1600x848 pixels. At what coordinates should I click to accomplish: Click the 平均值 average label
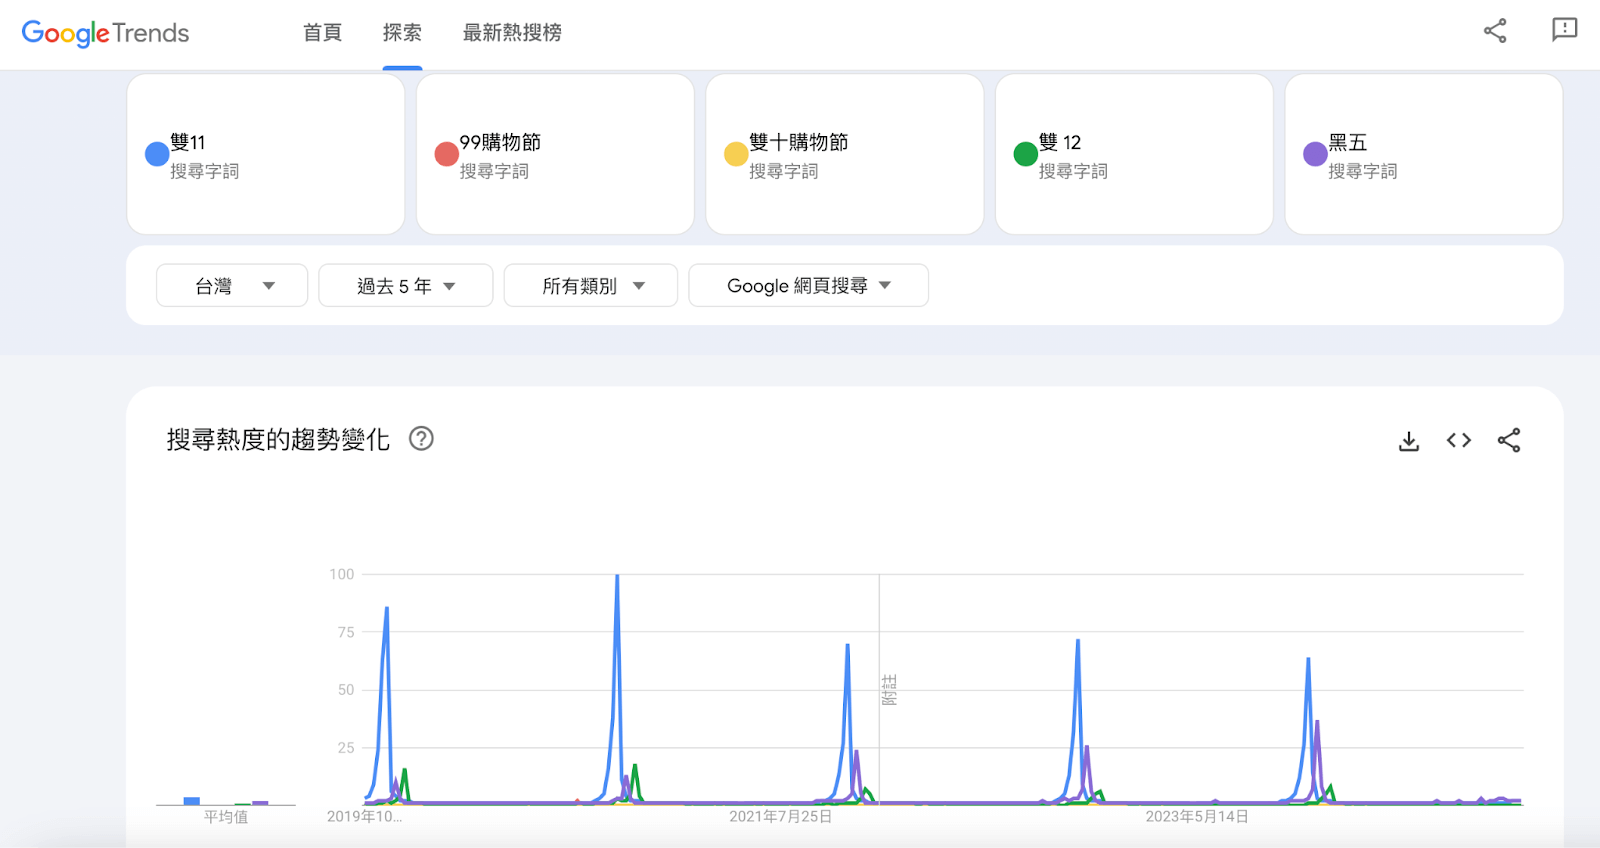[226, 817]
